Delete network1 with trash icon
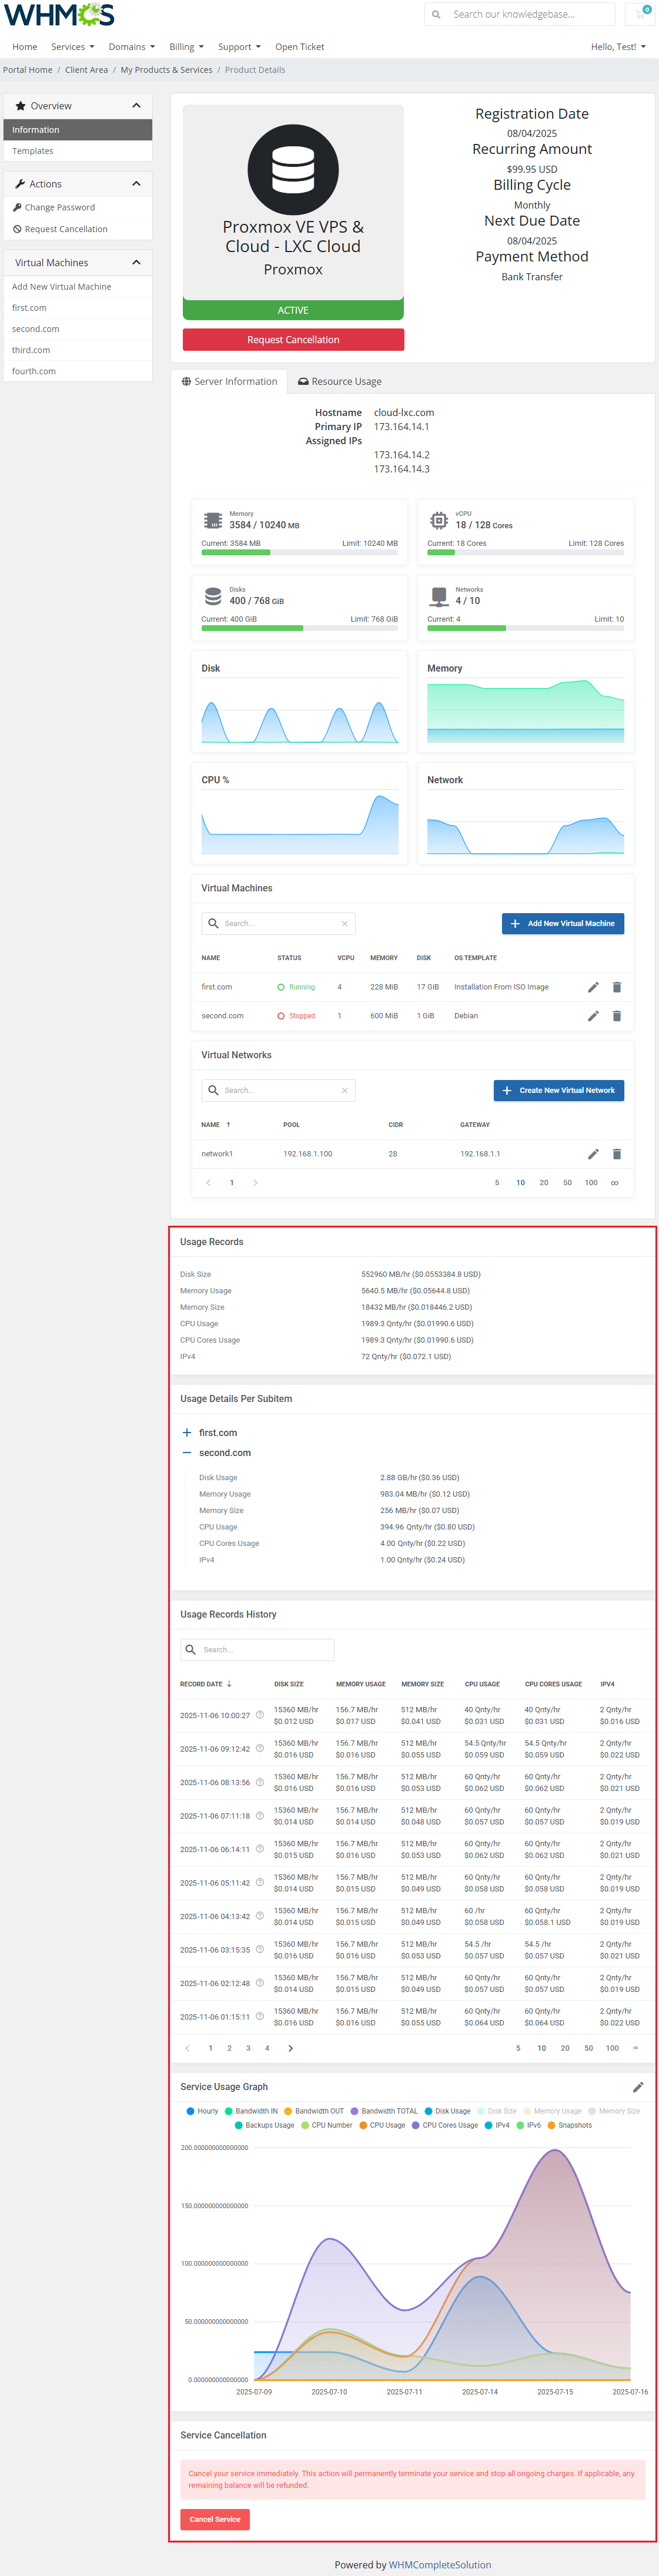Screen dimensions: 659x2576 point(616,1154)
